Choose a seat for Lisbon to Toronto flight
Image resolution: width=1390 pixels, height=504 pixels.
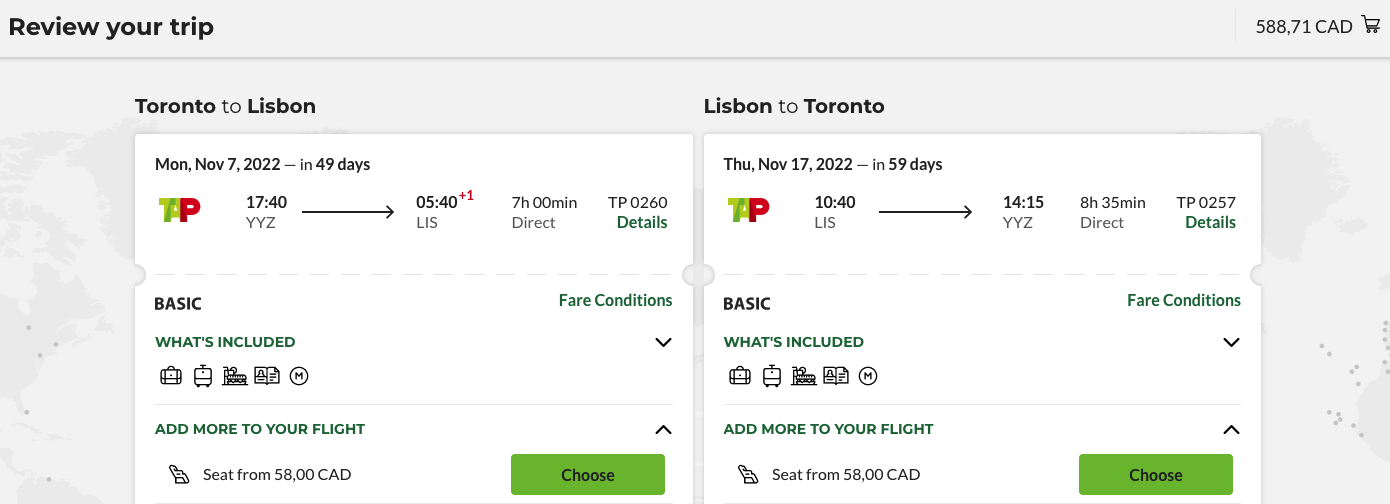(x=1155, y=474)
